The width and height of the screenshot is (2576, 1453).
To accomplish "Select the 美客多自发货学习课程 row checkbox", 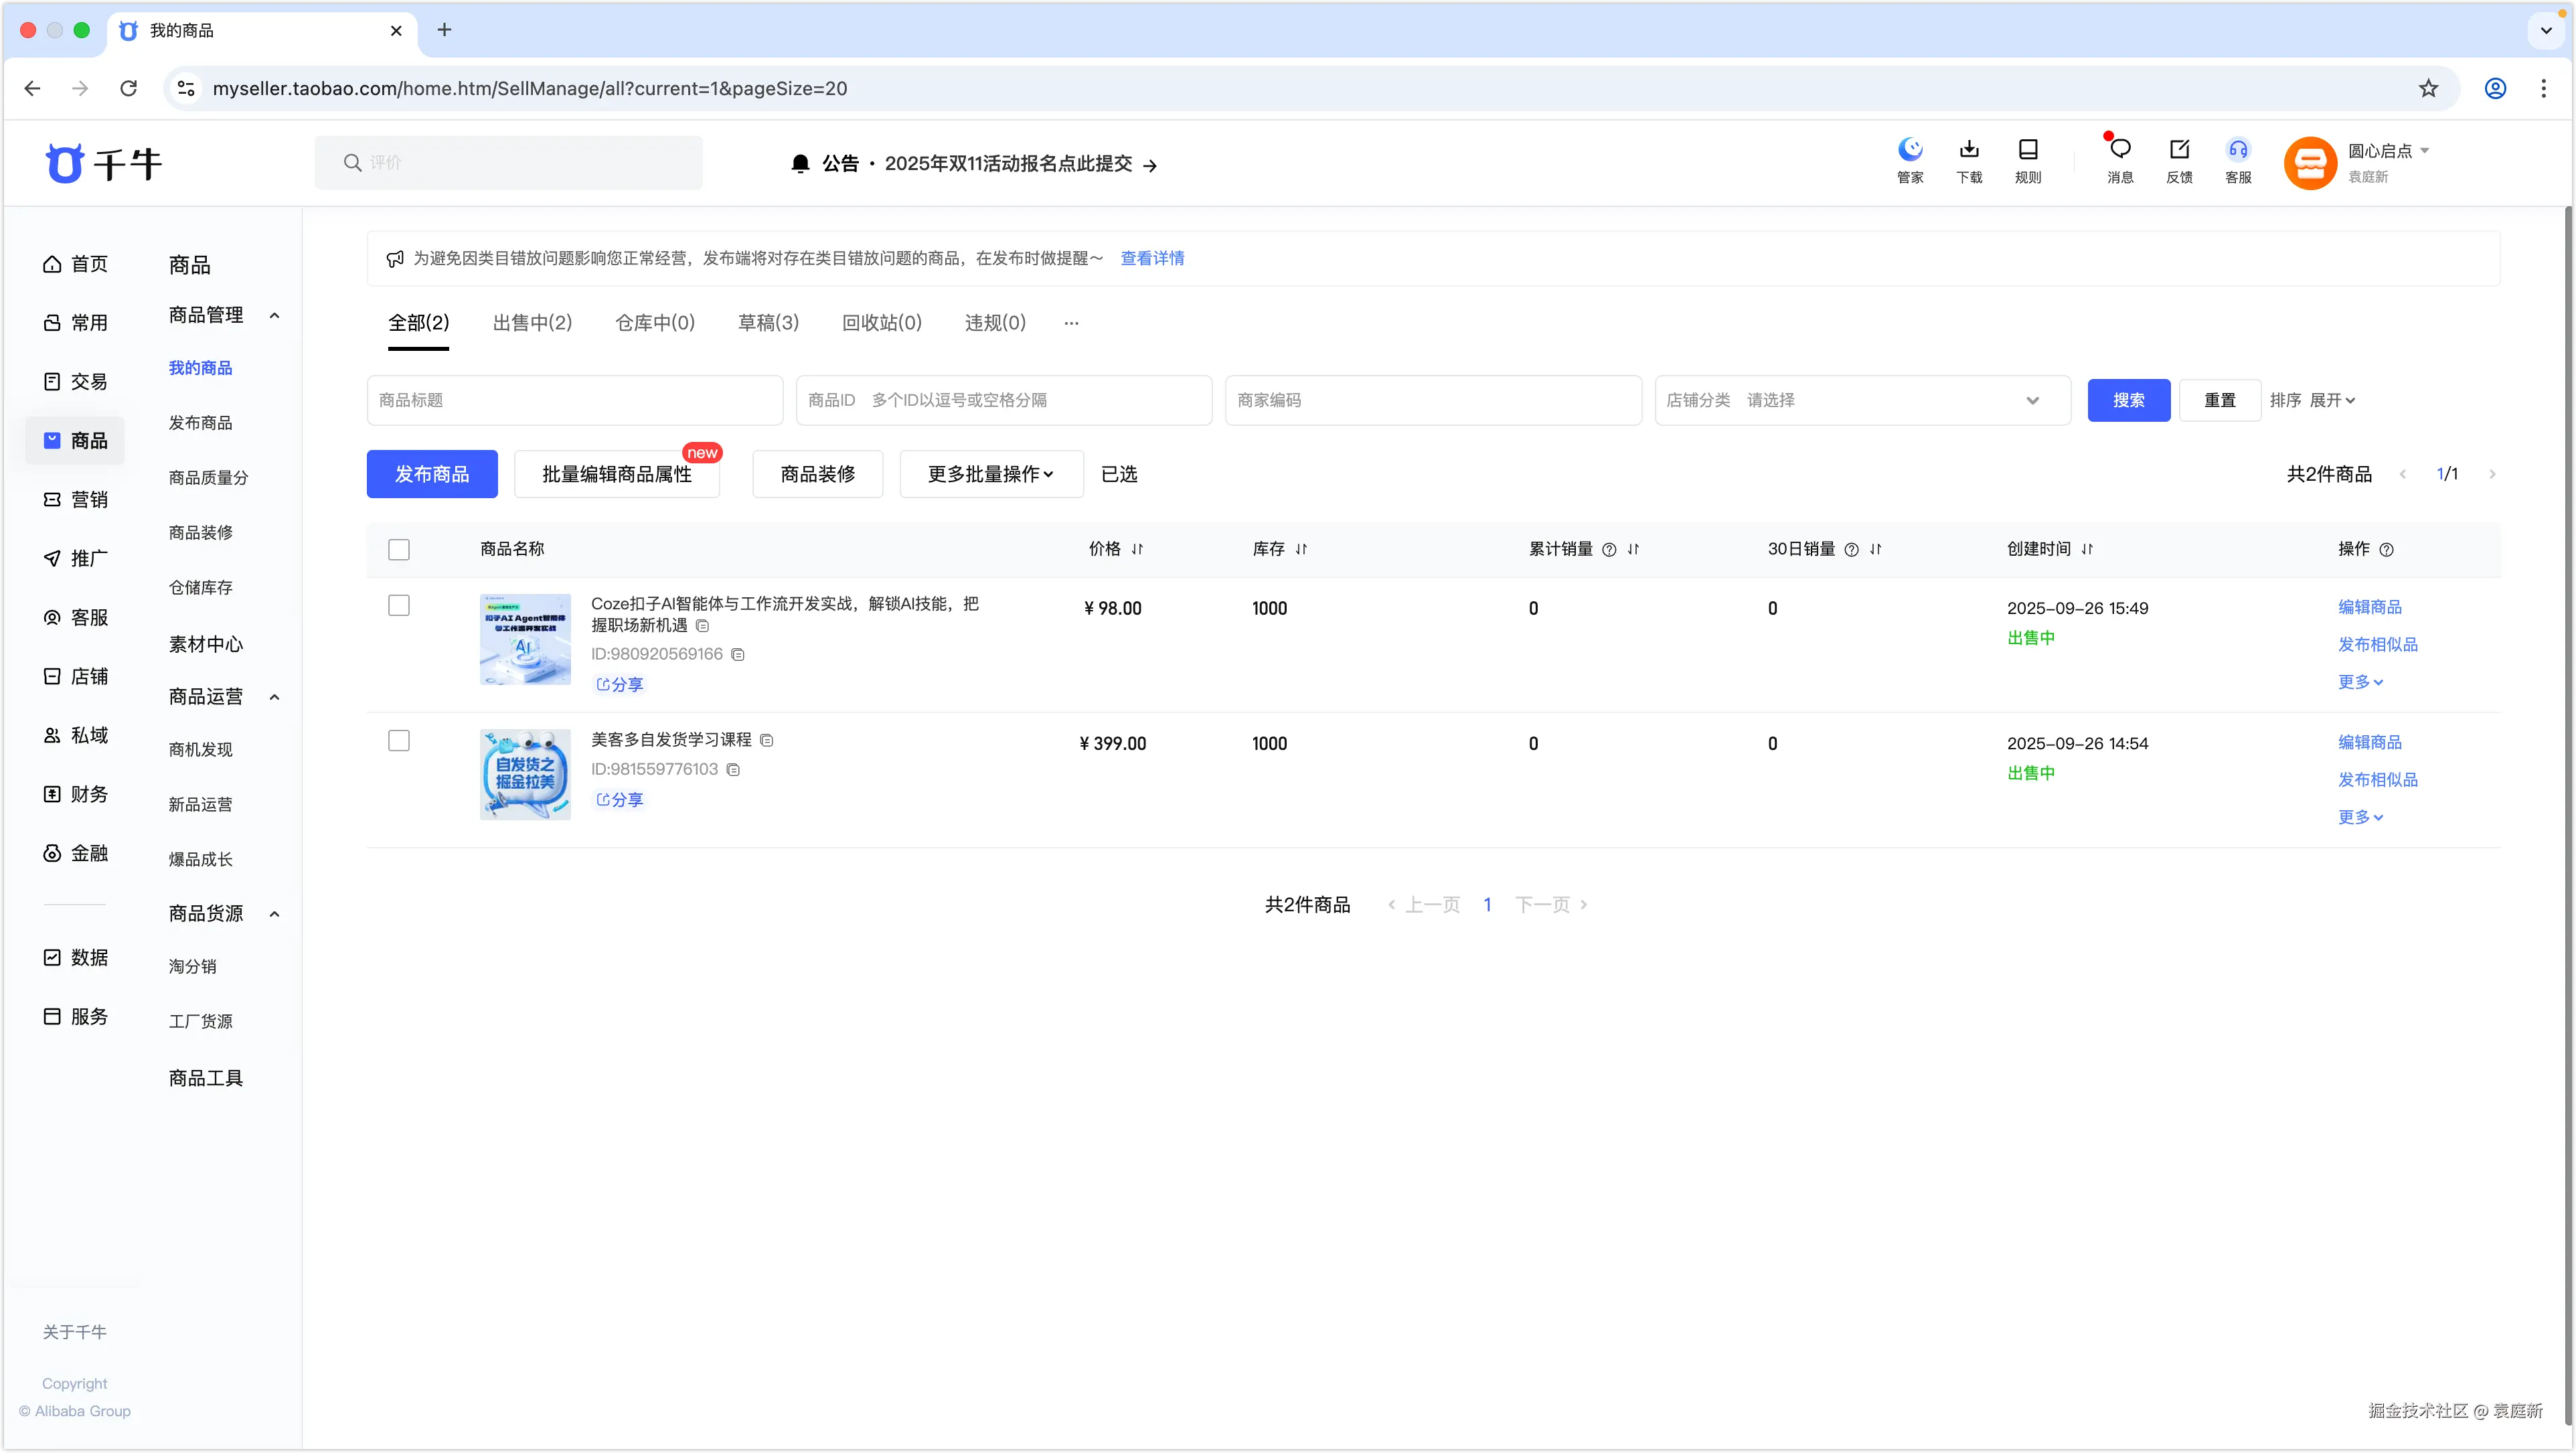I will (x=399, y=740).
